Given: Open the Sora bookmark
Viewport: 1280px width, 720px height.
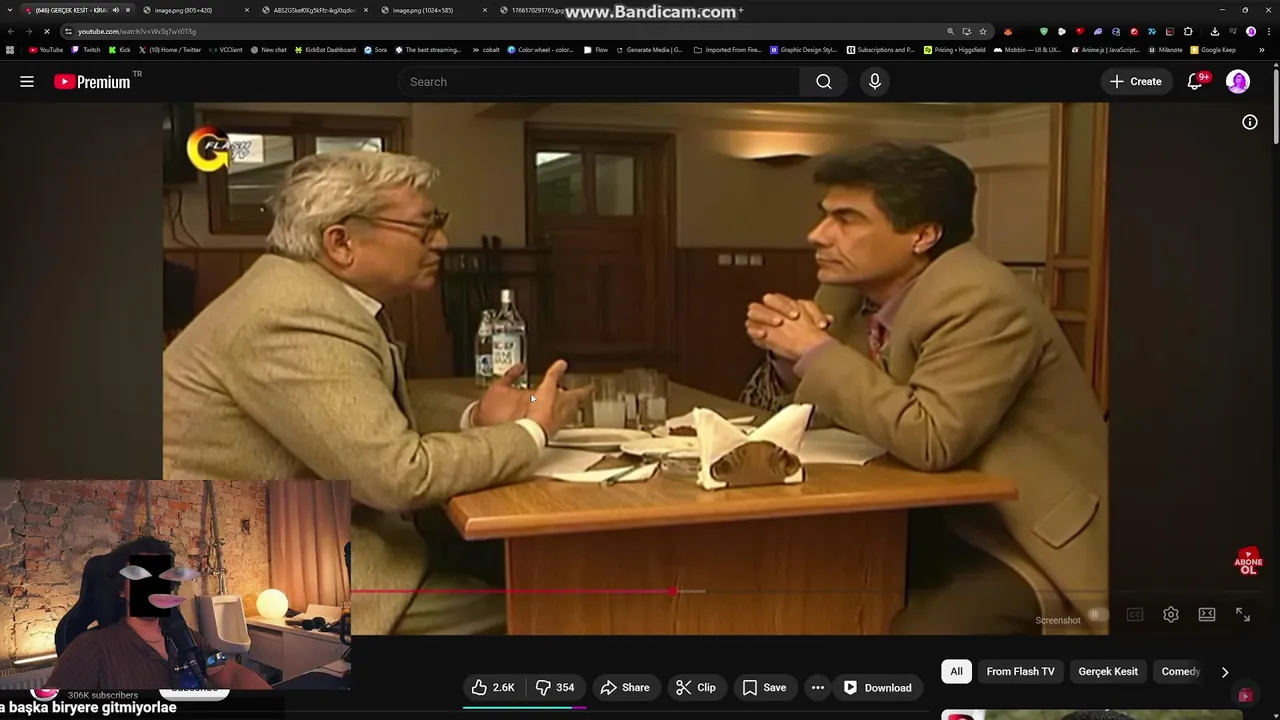Looking at the screenshot, I should tap(375, 49).
